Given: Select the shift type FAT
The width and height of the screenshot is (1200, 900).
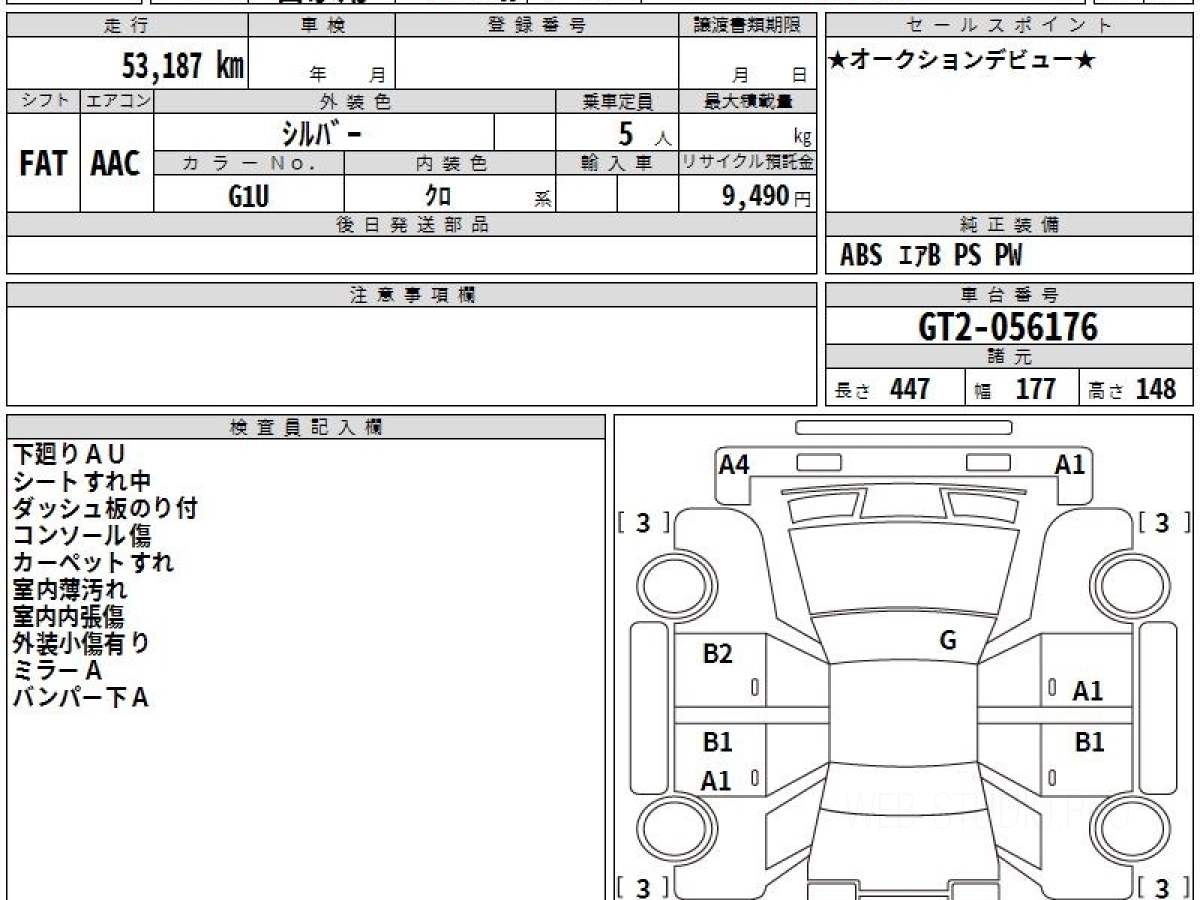Looking at the screenshot, I should [43, 163].
